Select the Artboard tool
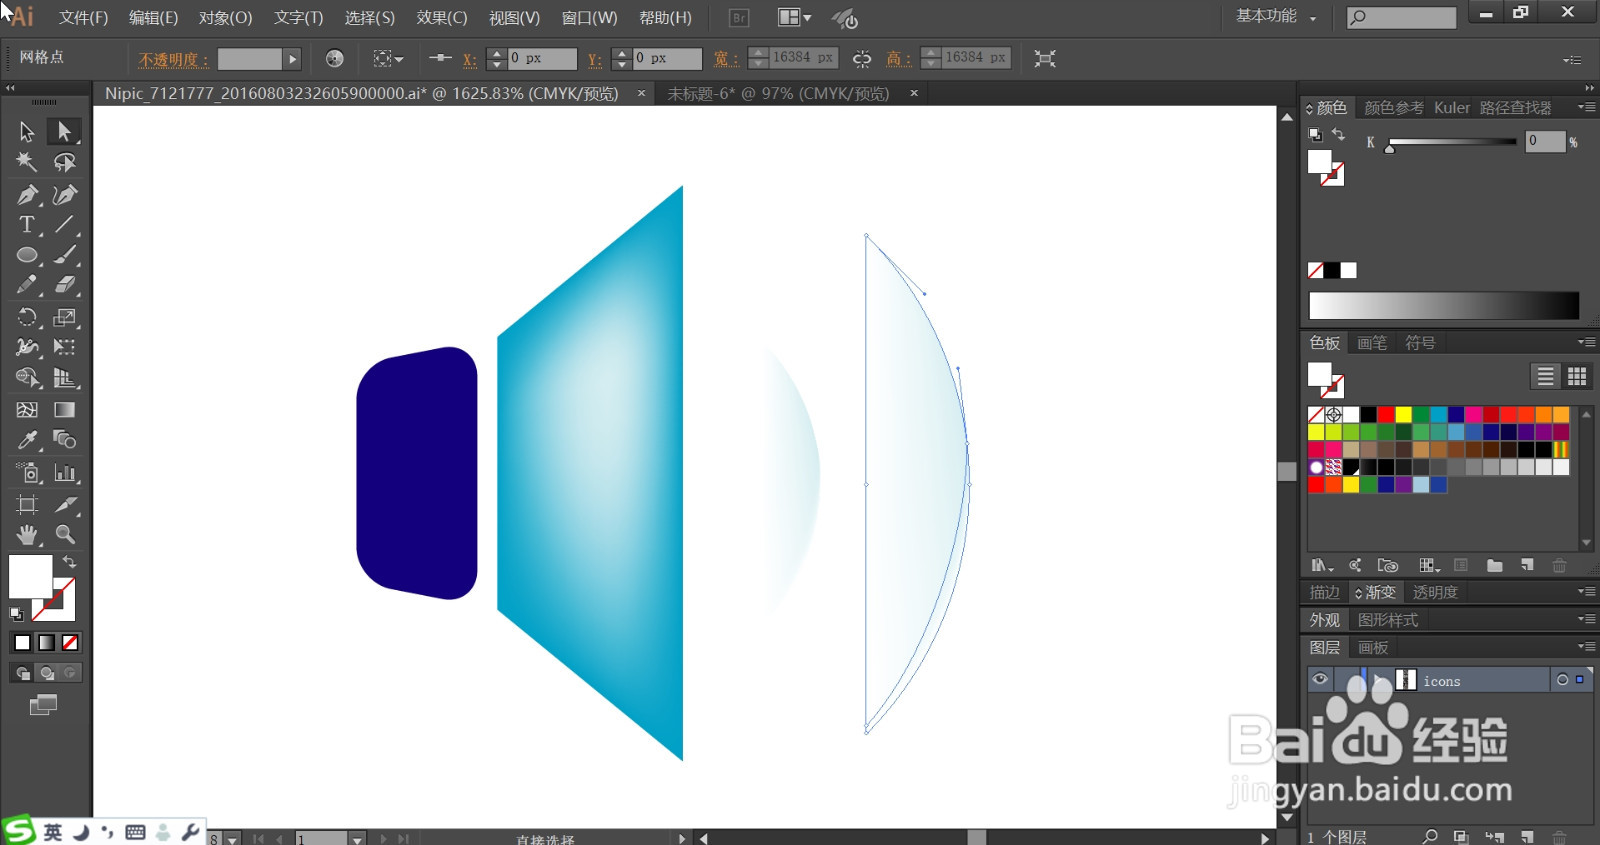 [27, 504]
